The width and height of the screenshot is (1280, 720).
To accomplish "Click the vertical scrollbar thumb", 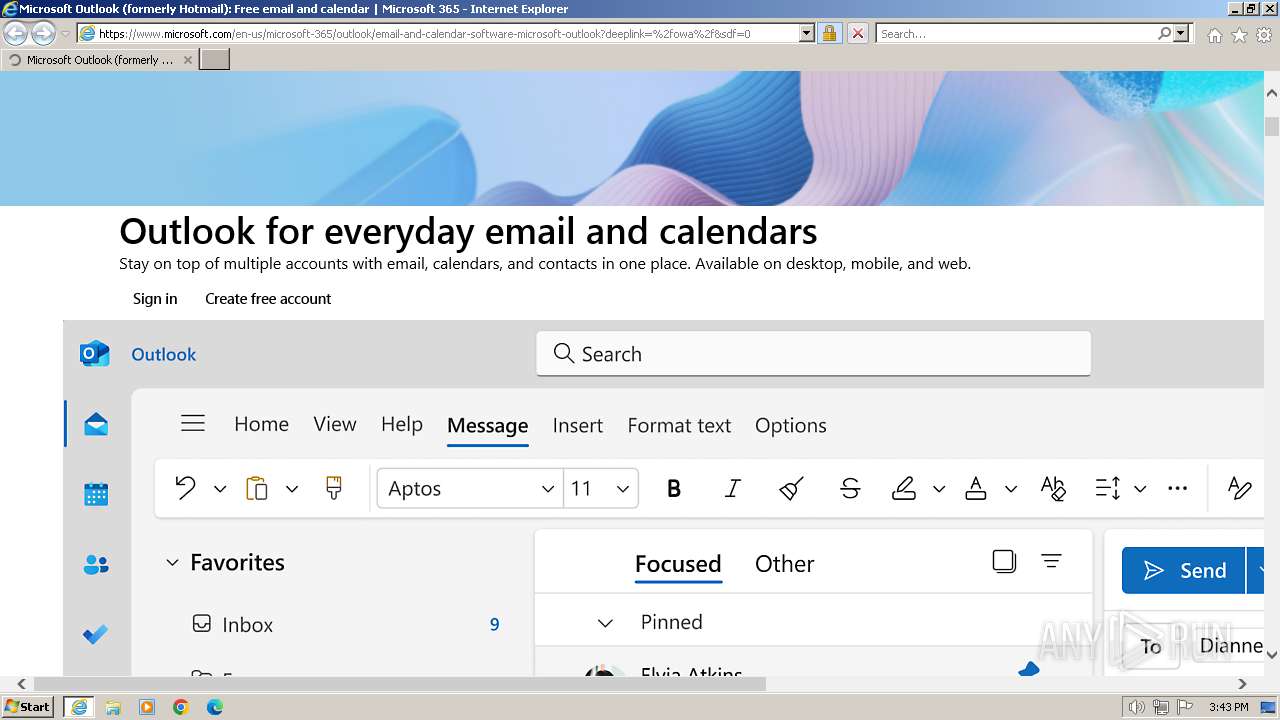I will [x=1272, y=126].
